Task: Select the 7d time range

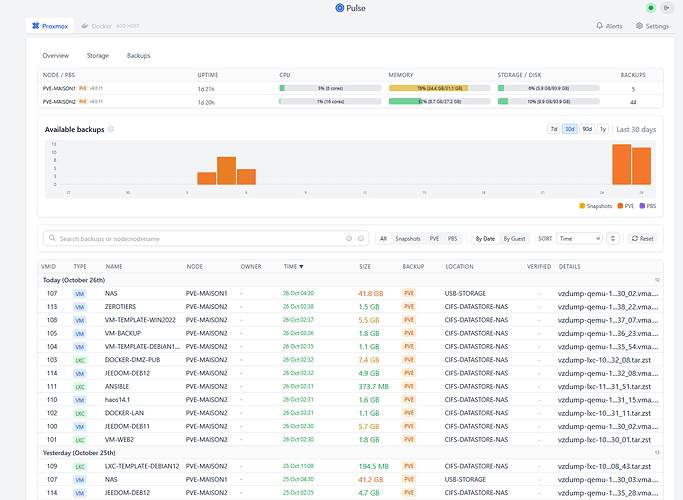Action: tap(553, 129)
